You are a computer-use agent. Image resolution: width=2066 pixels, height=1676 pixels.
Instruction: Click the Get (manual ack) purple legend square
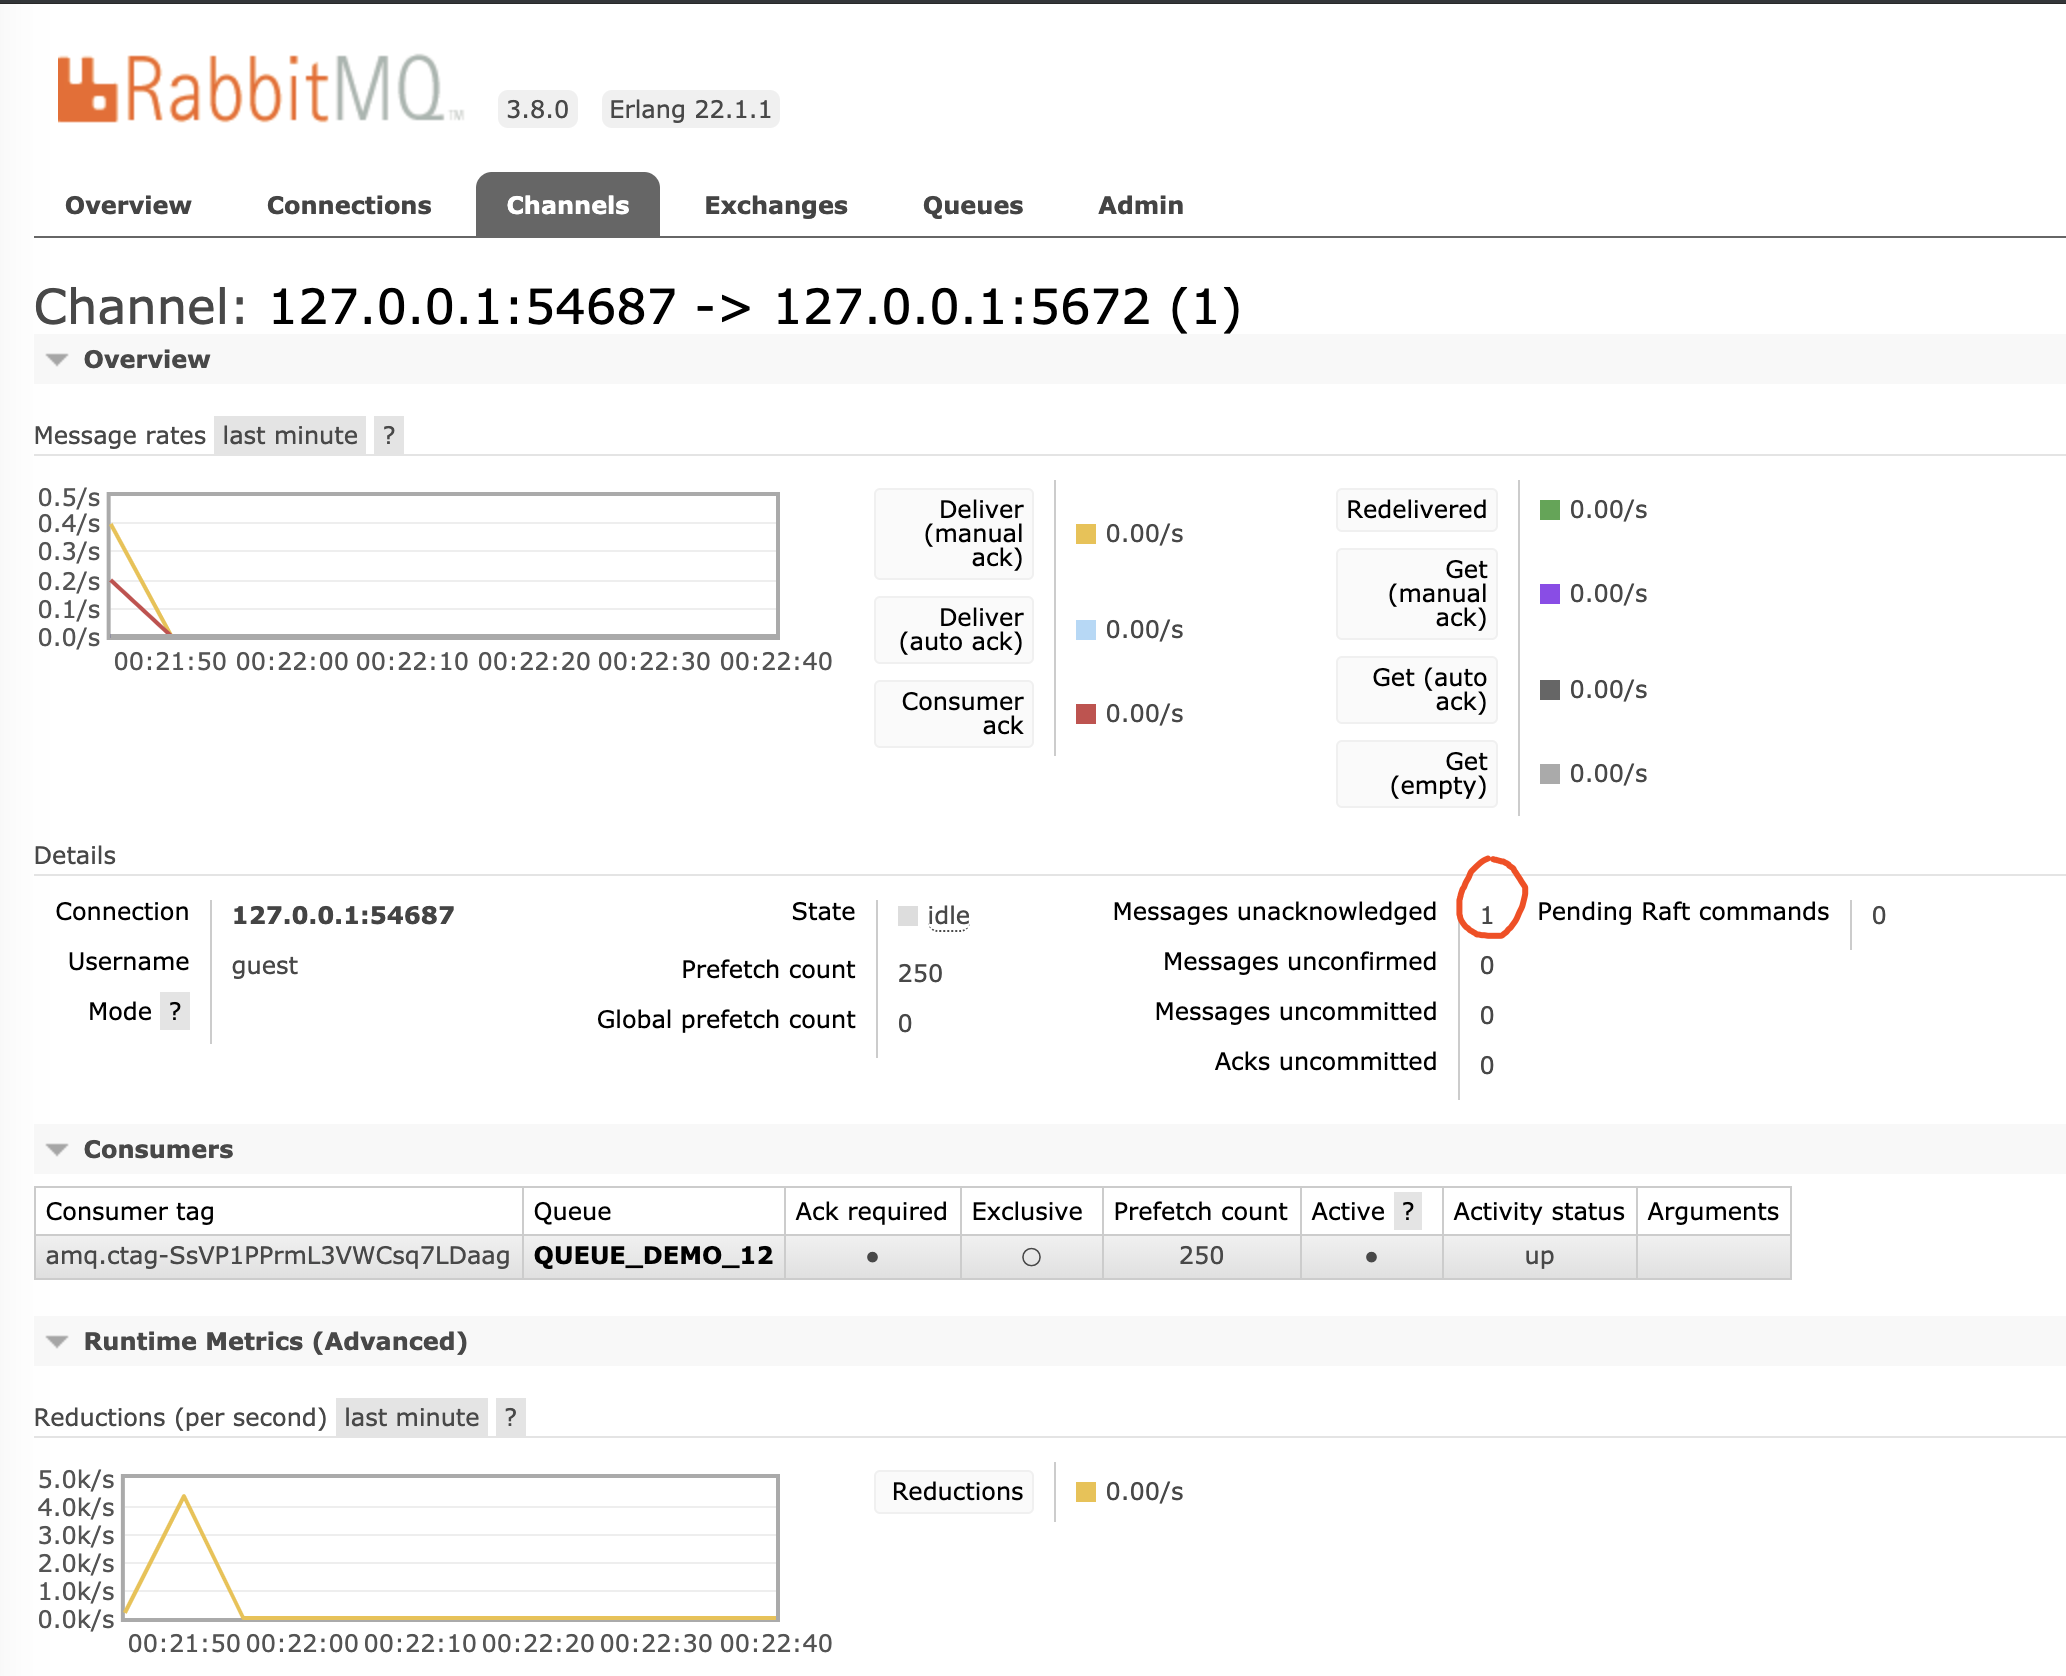pyautogui.click(x=1550, y=594)
